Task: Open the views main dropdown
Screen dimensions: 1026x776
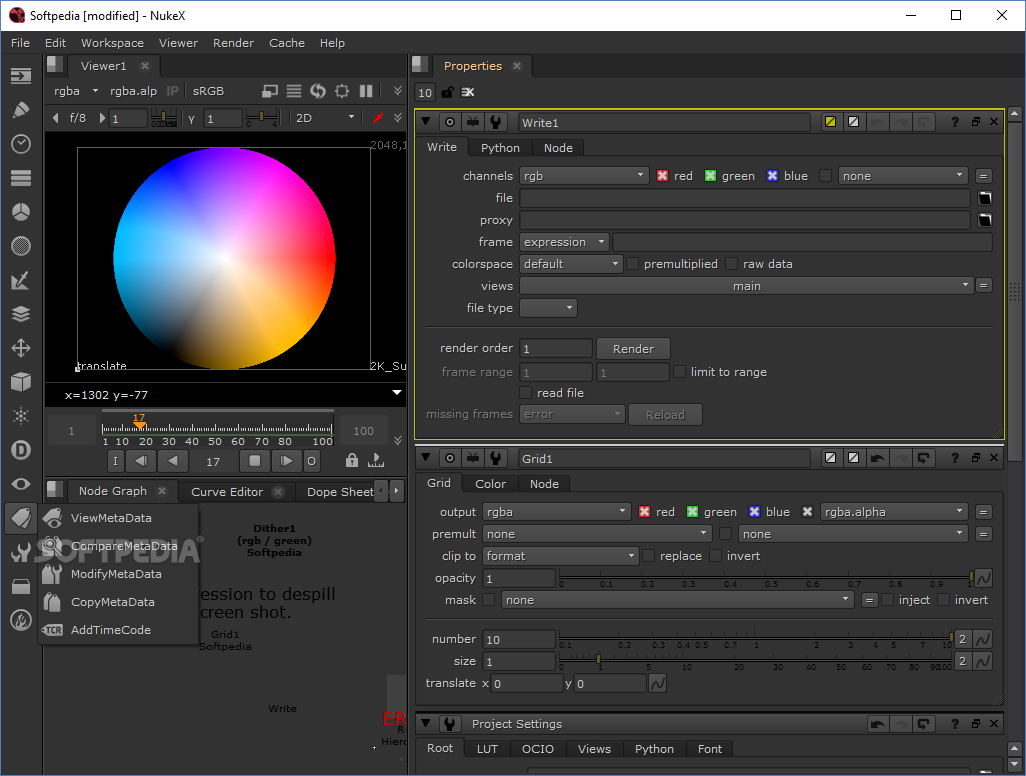Action: tap(746, 286)
